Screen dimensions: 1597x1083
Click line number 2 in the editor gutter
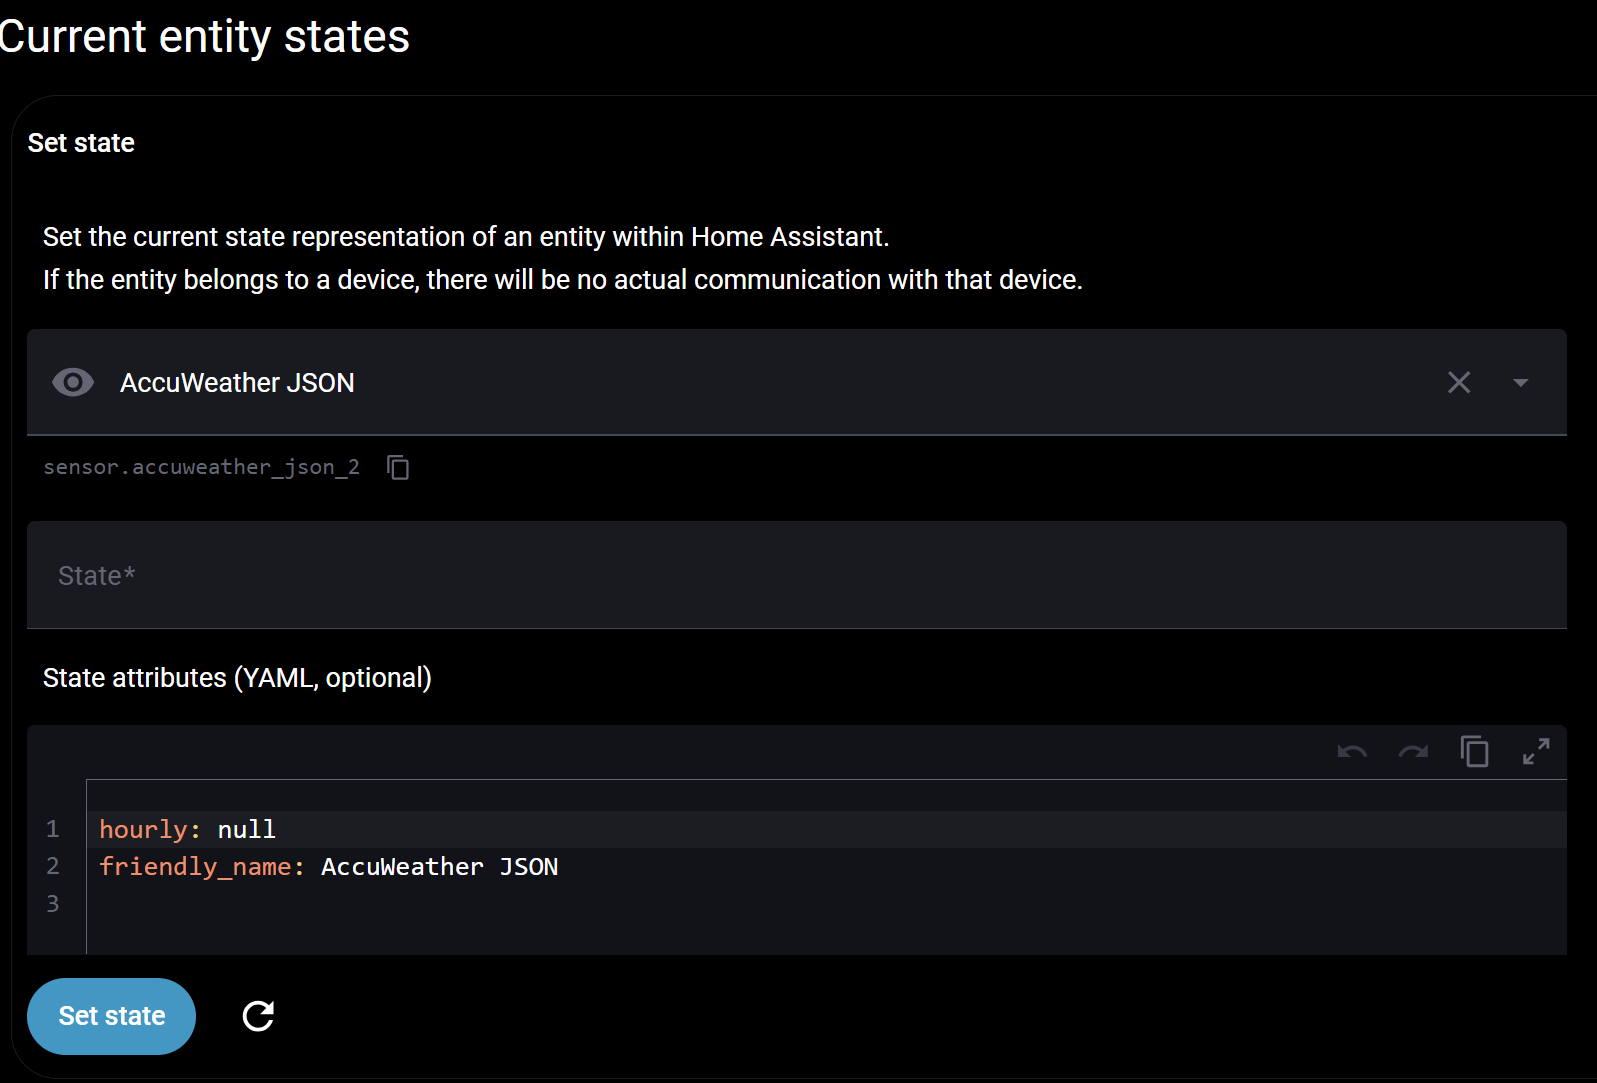(53, 867)
